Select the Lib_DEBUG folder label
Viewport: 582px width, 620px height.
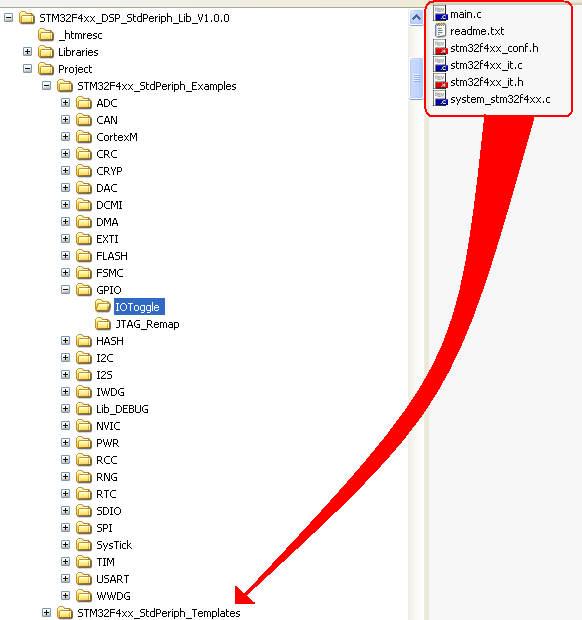click(x=123, y=409)
